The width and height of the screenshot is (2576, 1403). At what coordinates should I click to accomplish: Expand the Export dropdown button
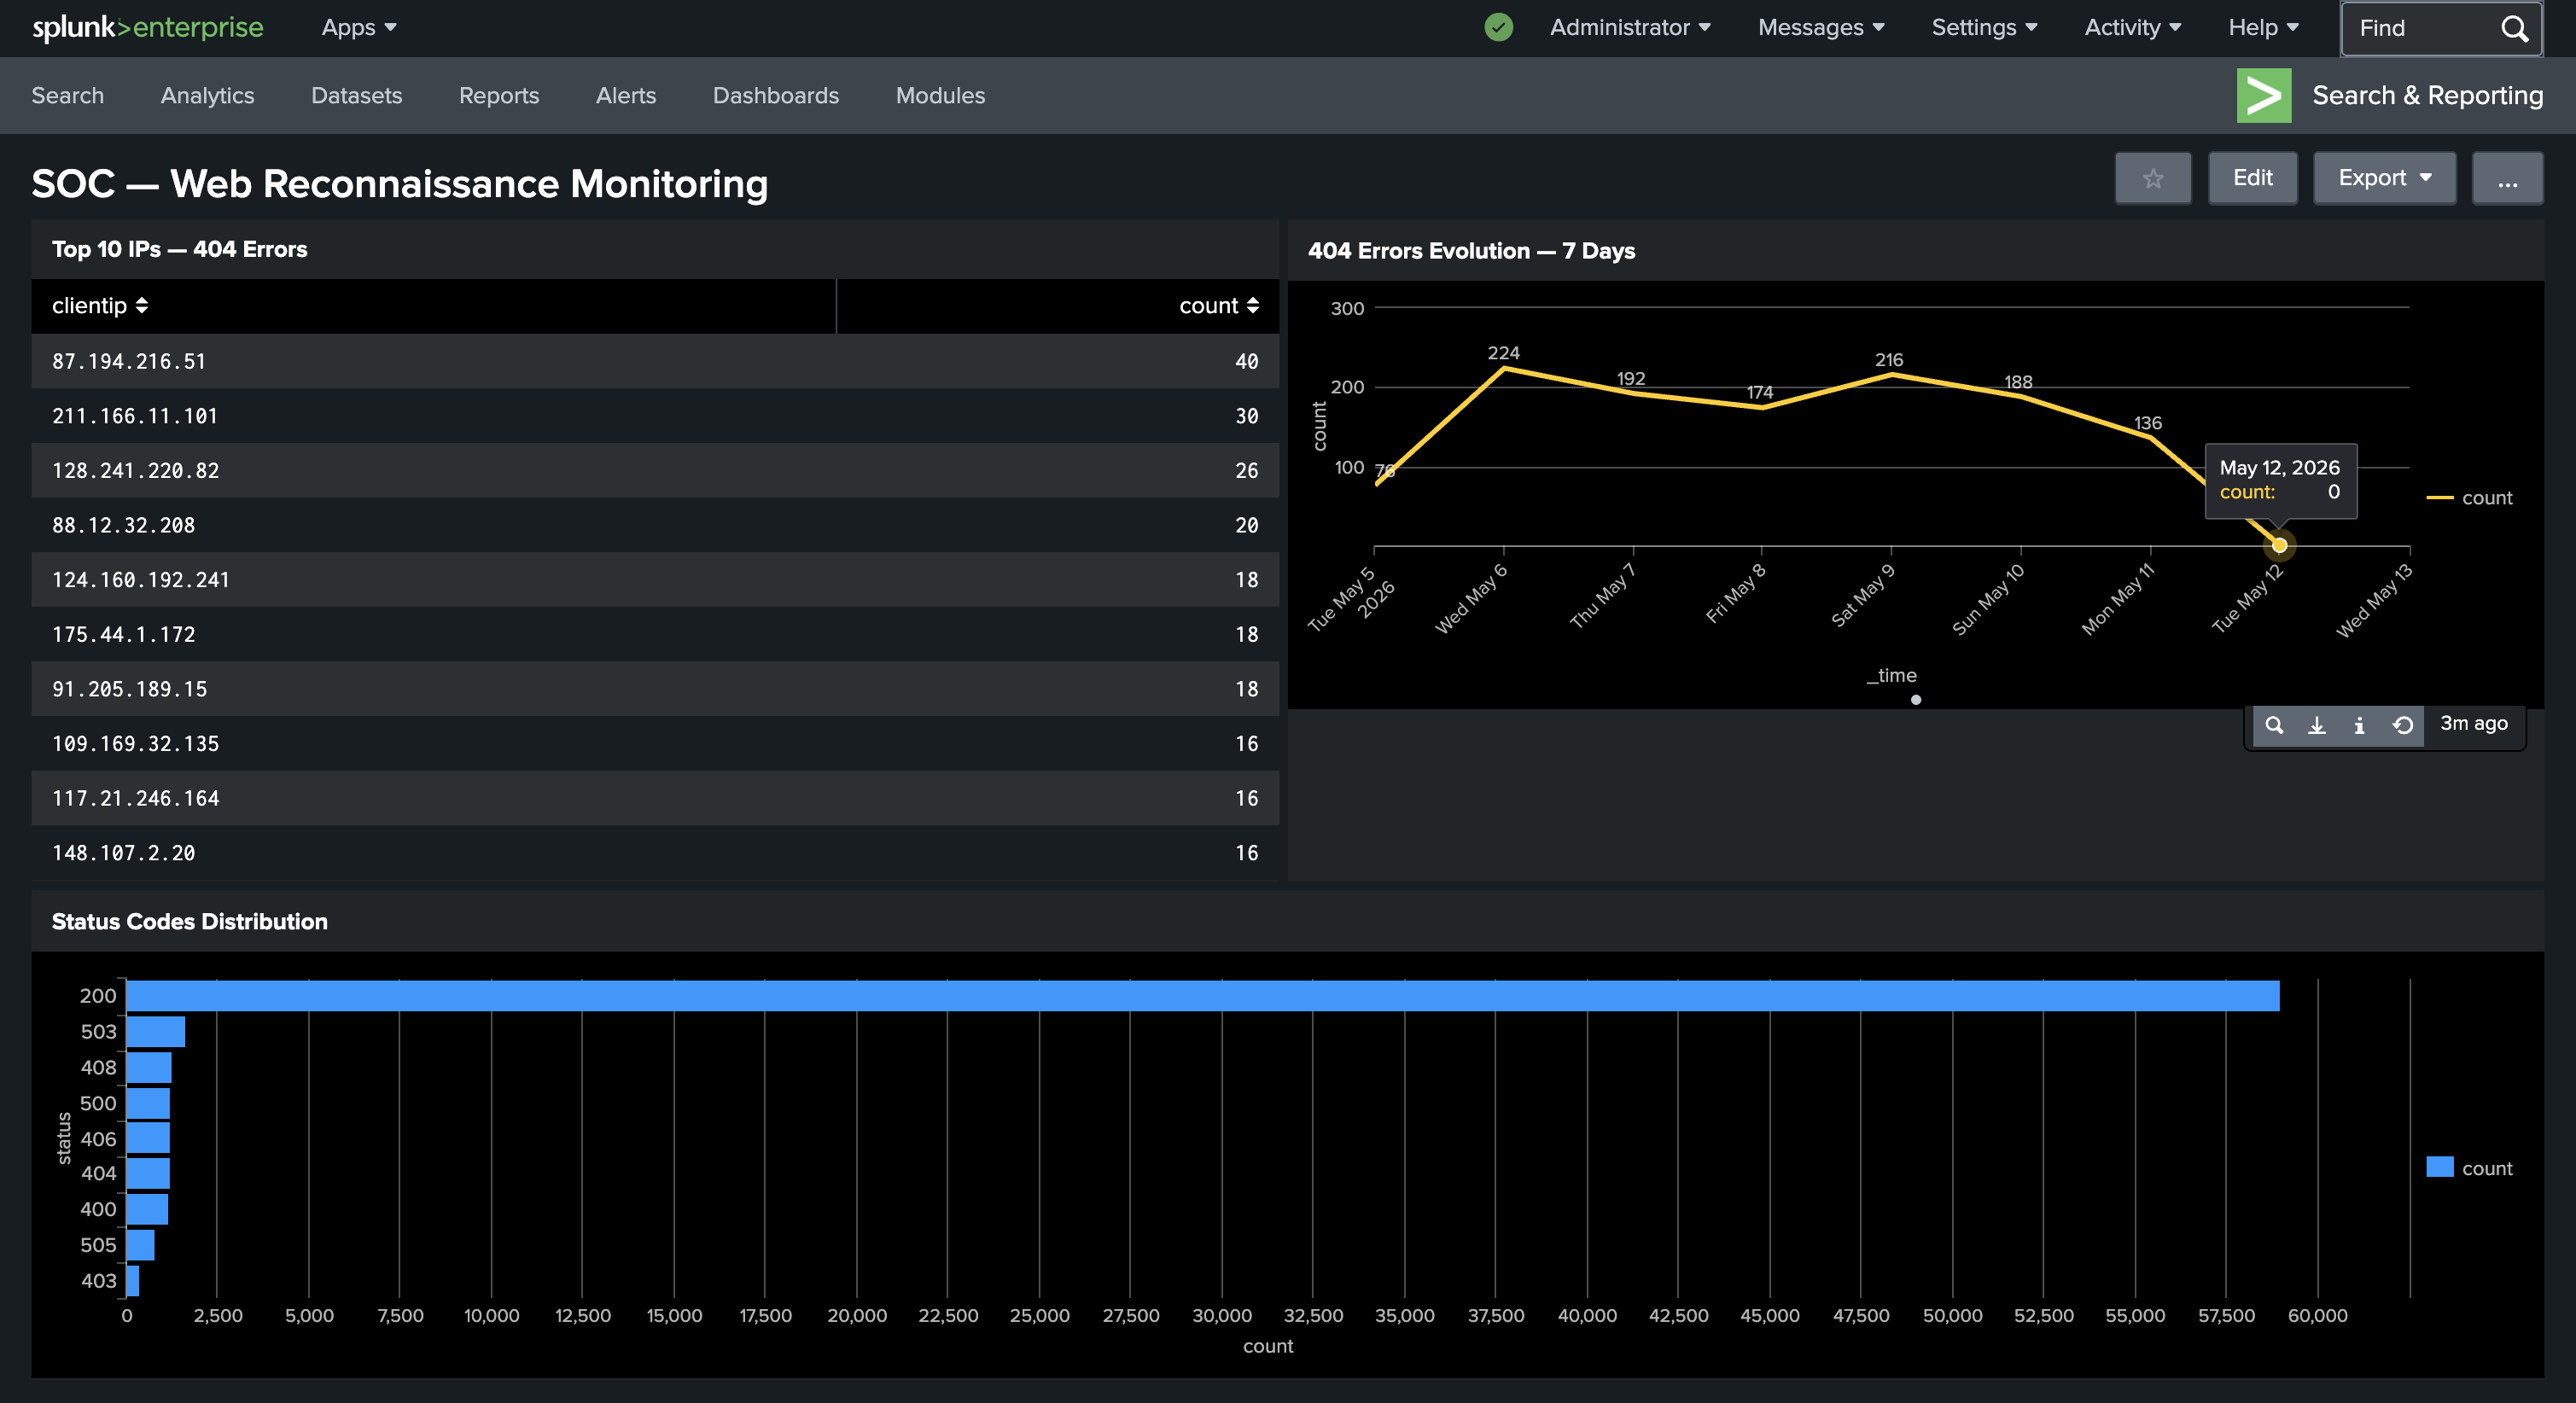click(2383, 178)
